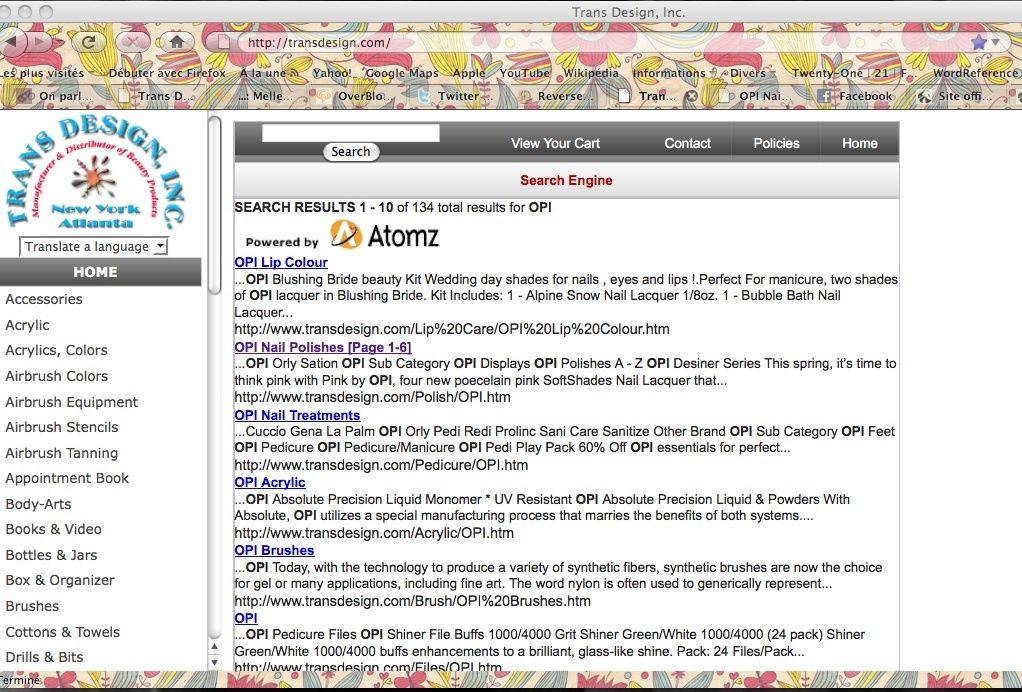The image size is (1022, 692).
Task: Switch to the OverBlo... tab
Action: [355, 96]
